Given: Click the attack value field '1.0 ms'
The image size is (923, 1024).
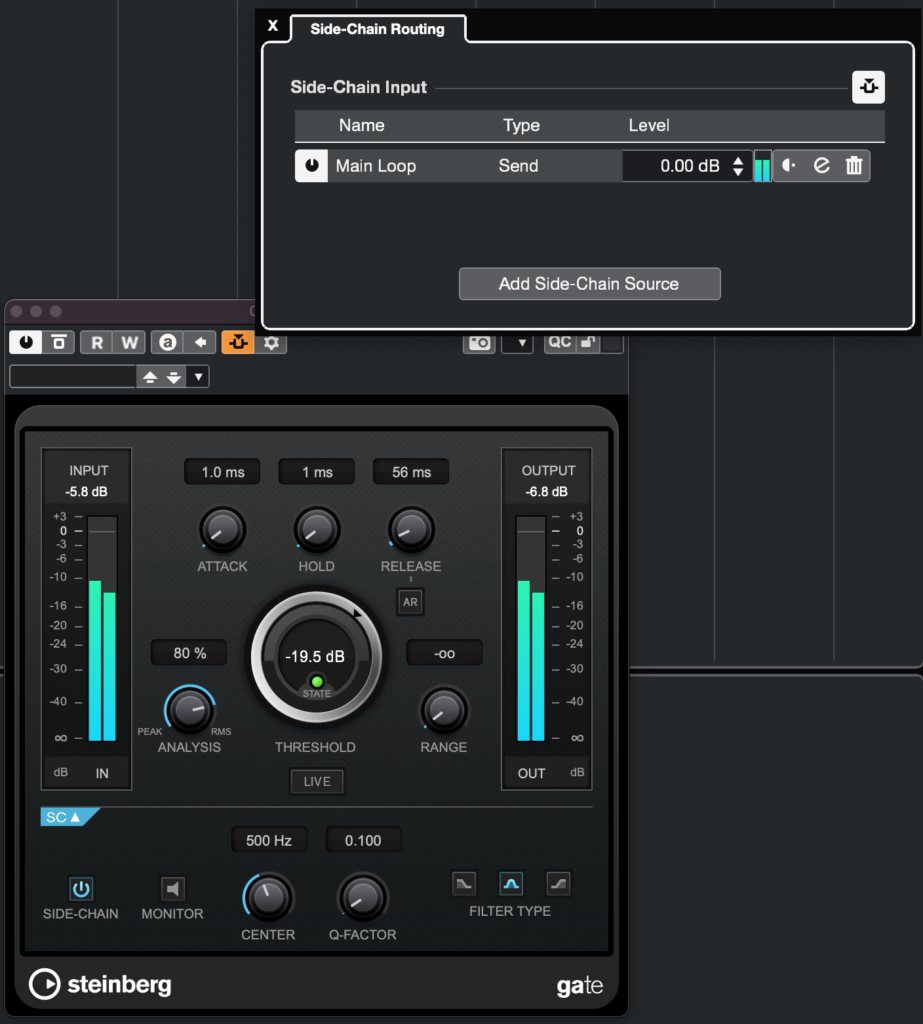Looking at the screenshot, I should coord(223,472).
